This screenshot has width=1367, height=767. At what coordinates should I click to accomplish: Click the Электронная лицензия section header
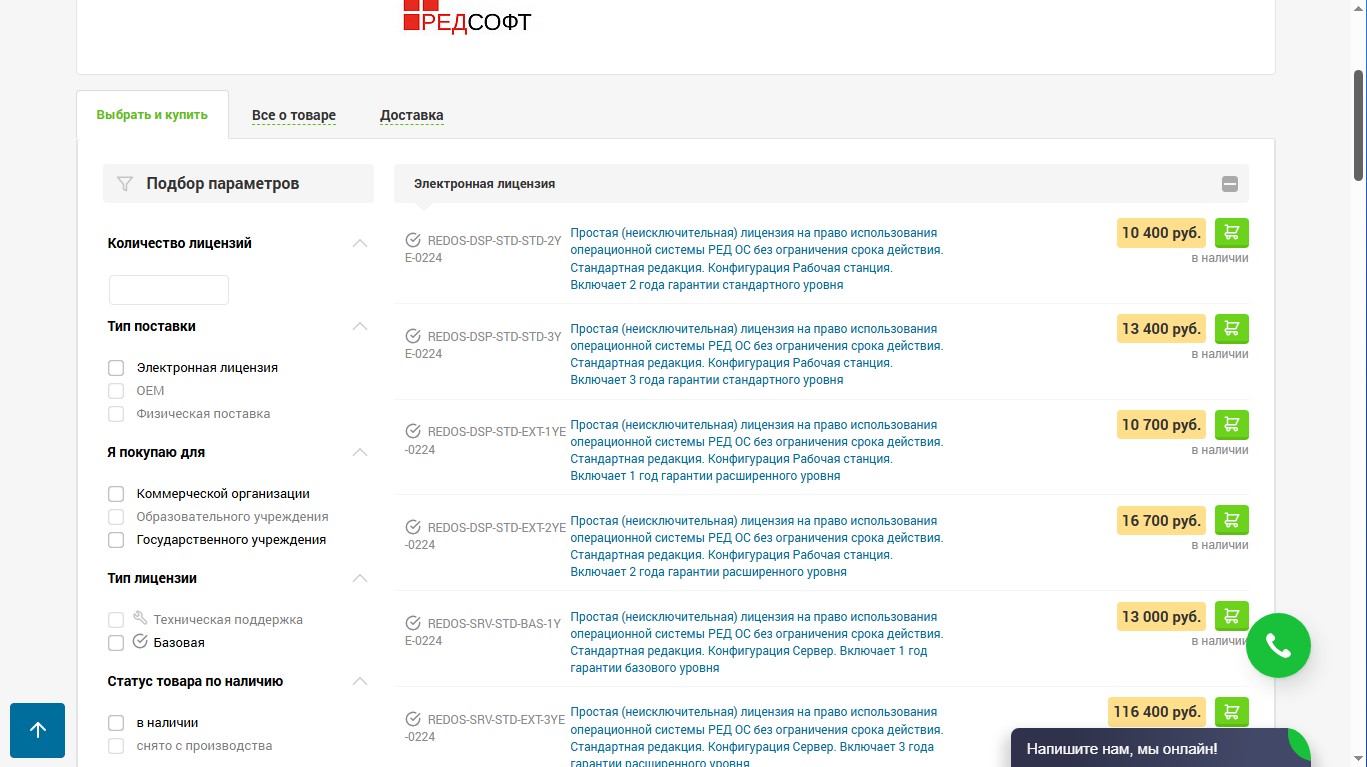(821, 184)
